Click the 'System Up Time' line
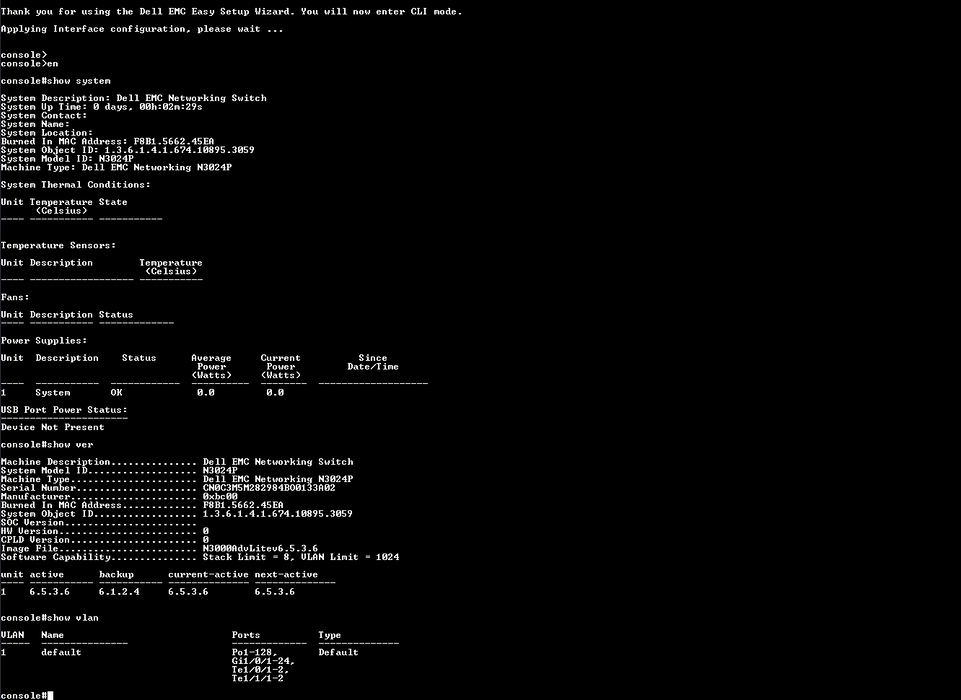 pos(102,107)
